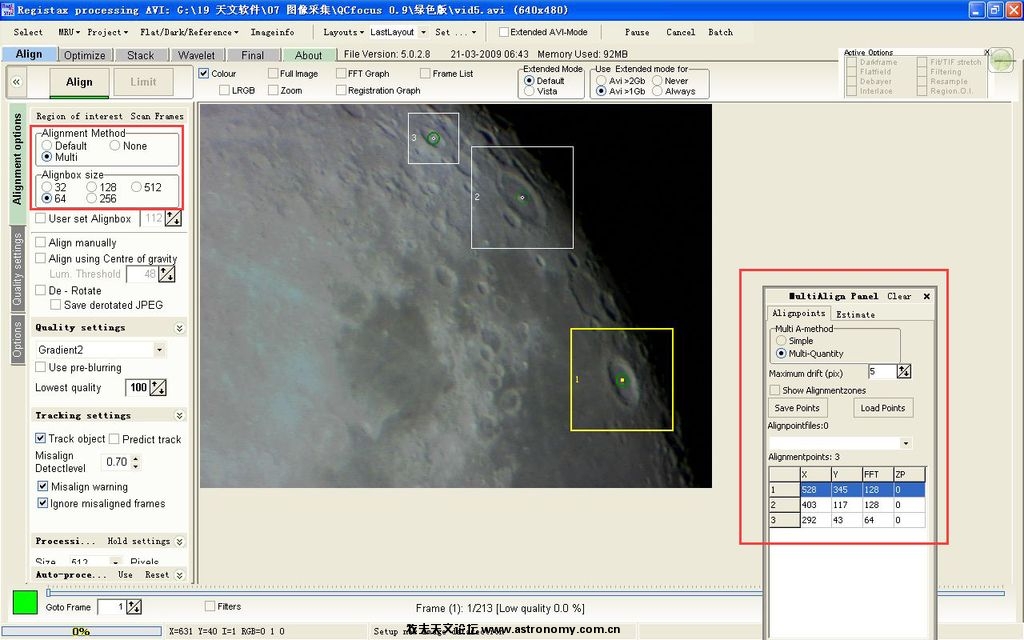Click the Goto Frame input field

click(111, 607)
